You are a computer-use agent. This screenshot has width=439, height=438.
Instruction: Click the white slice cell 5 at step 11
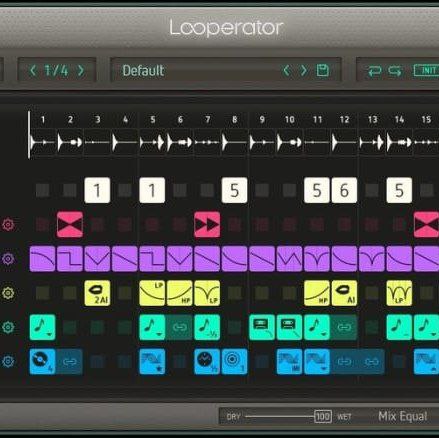tap(317, 190)
